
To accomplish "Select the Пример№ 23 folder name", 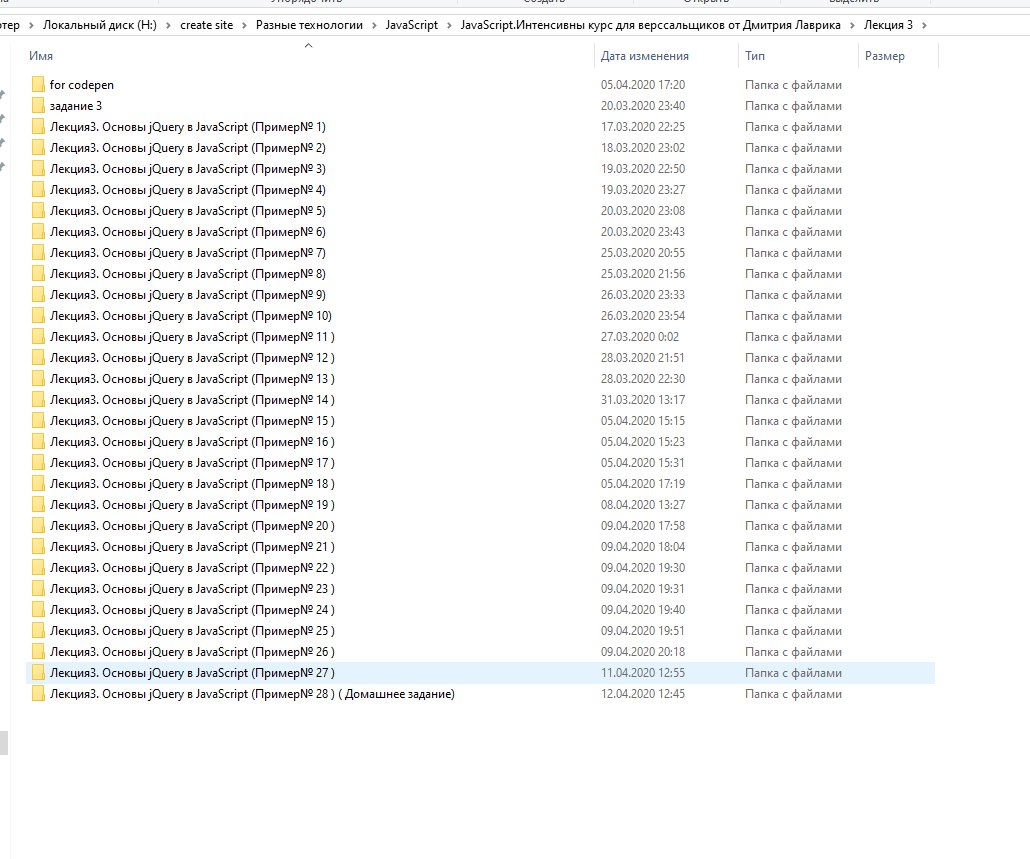I will click(192, 589).
